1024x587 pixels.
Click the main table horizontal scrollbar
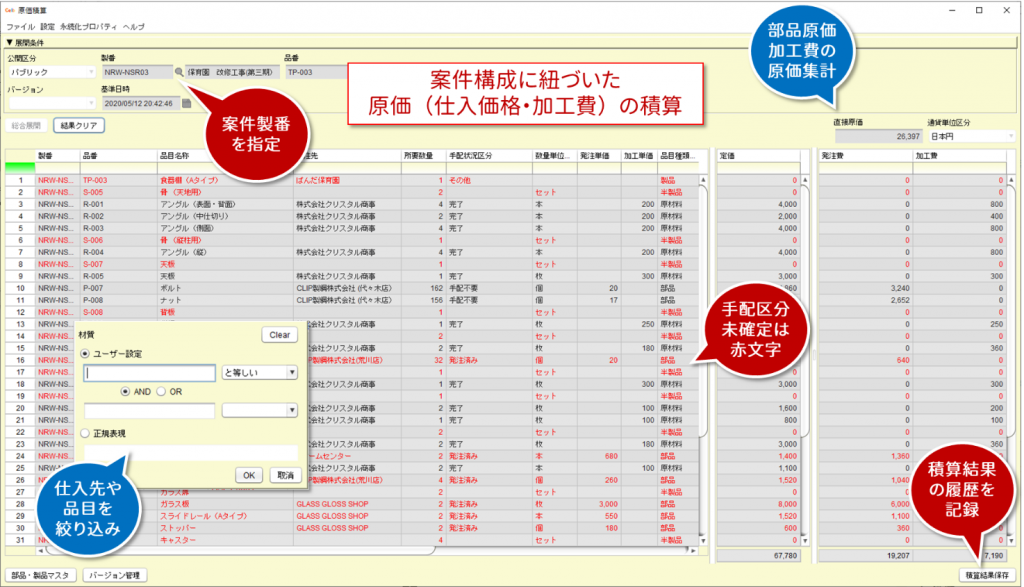(x=366, y=551)
